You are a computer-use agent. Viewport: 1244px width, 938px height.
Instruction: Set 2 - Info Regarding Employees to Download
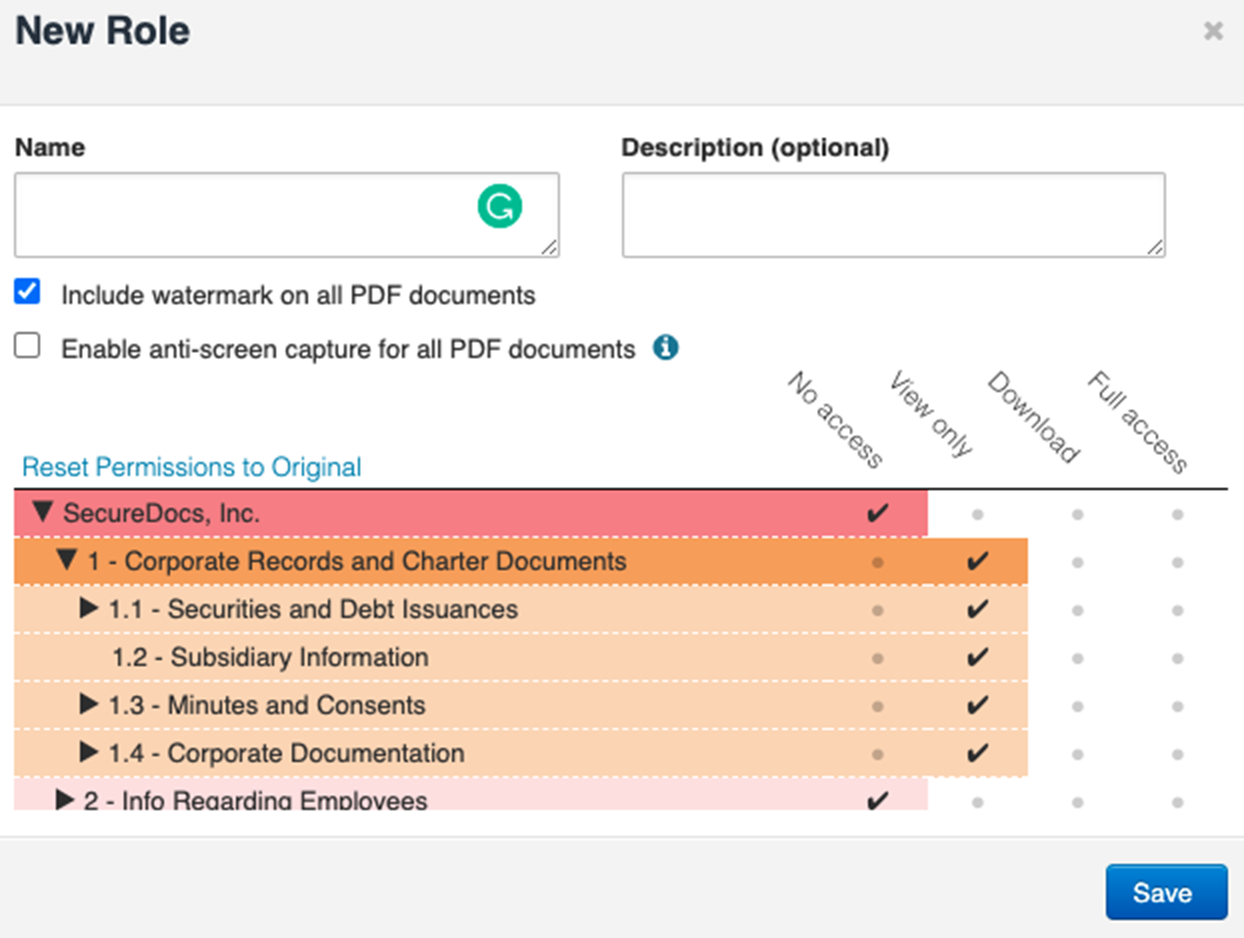click(x=1077, y=802)
